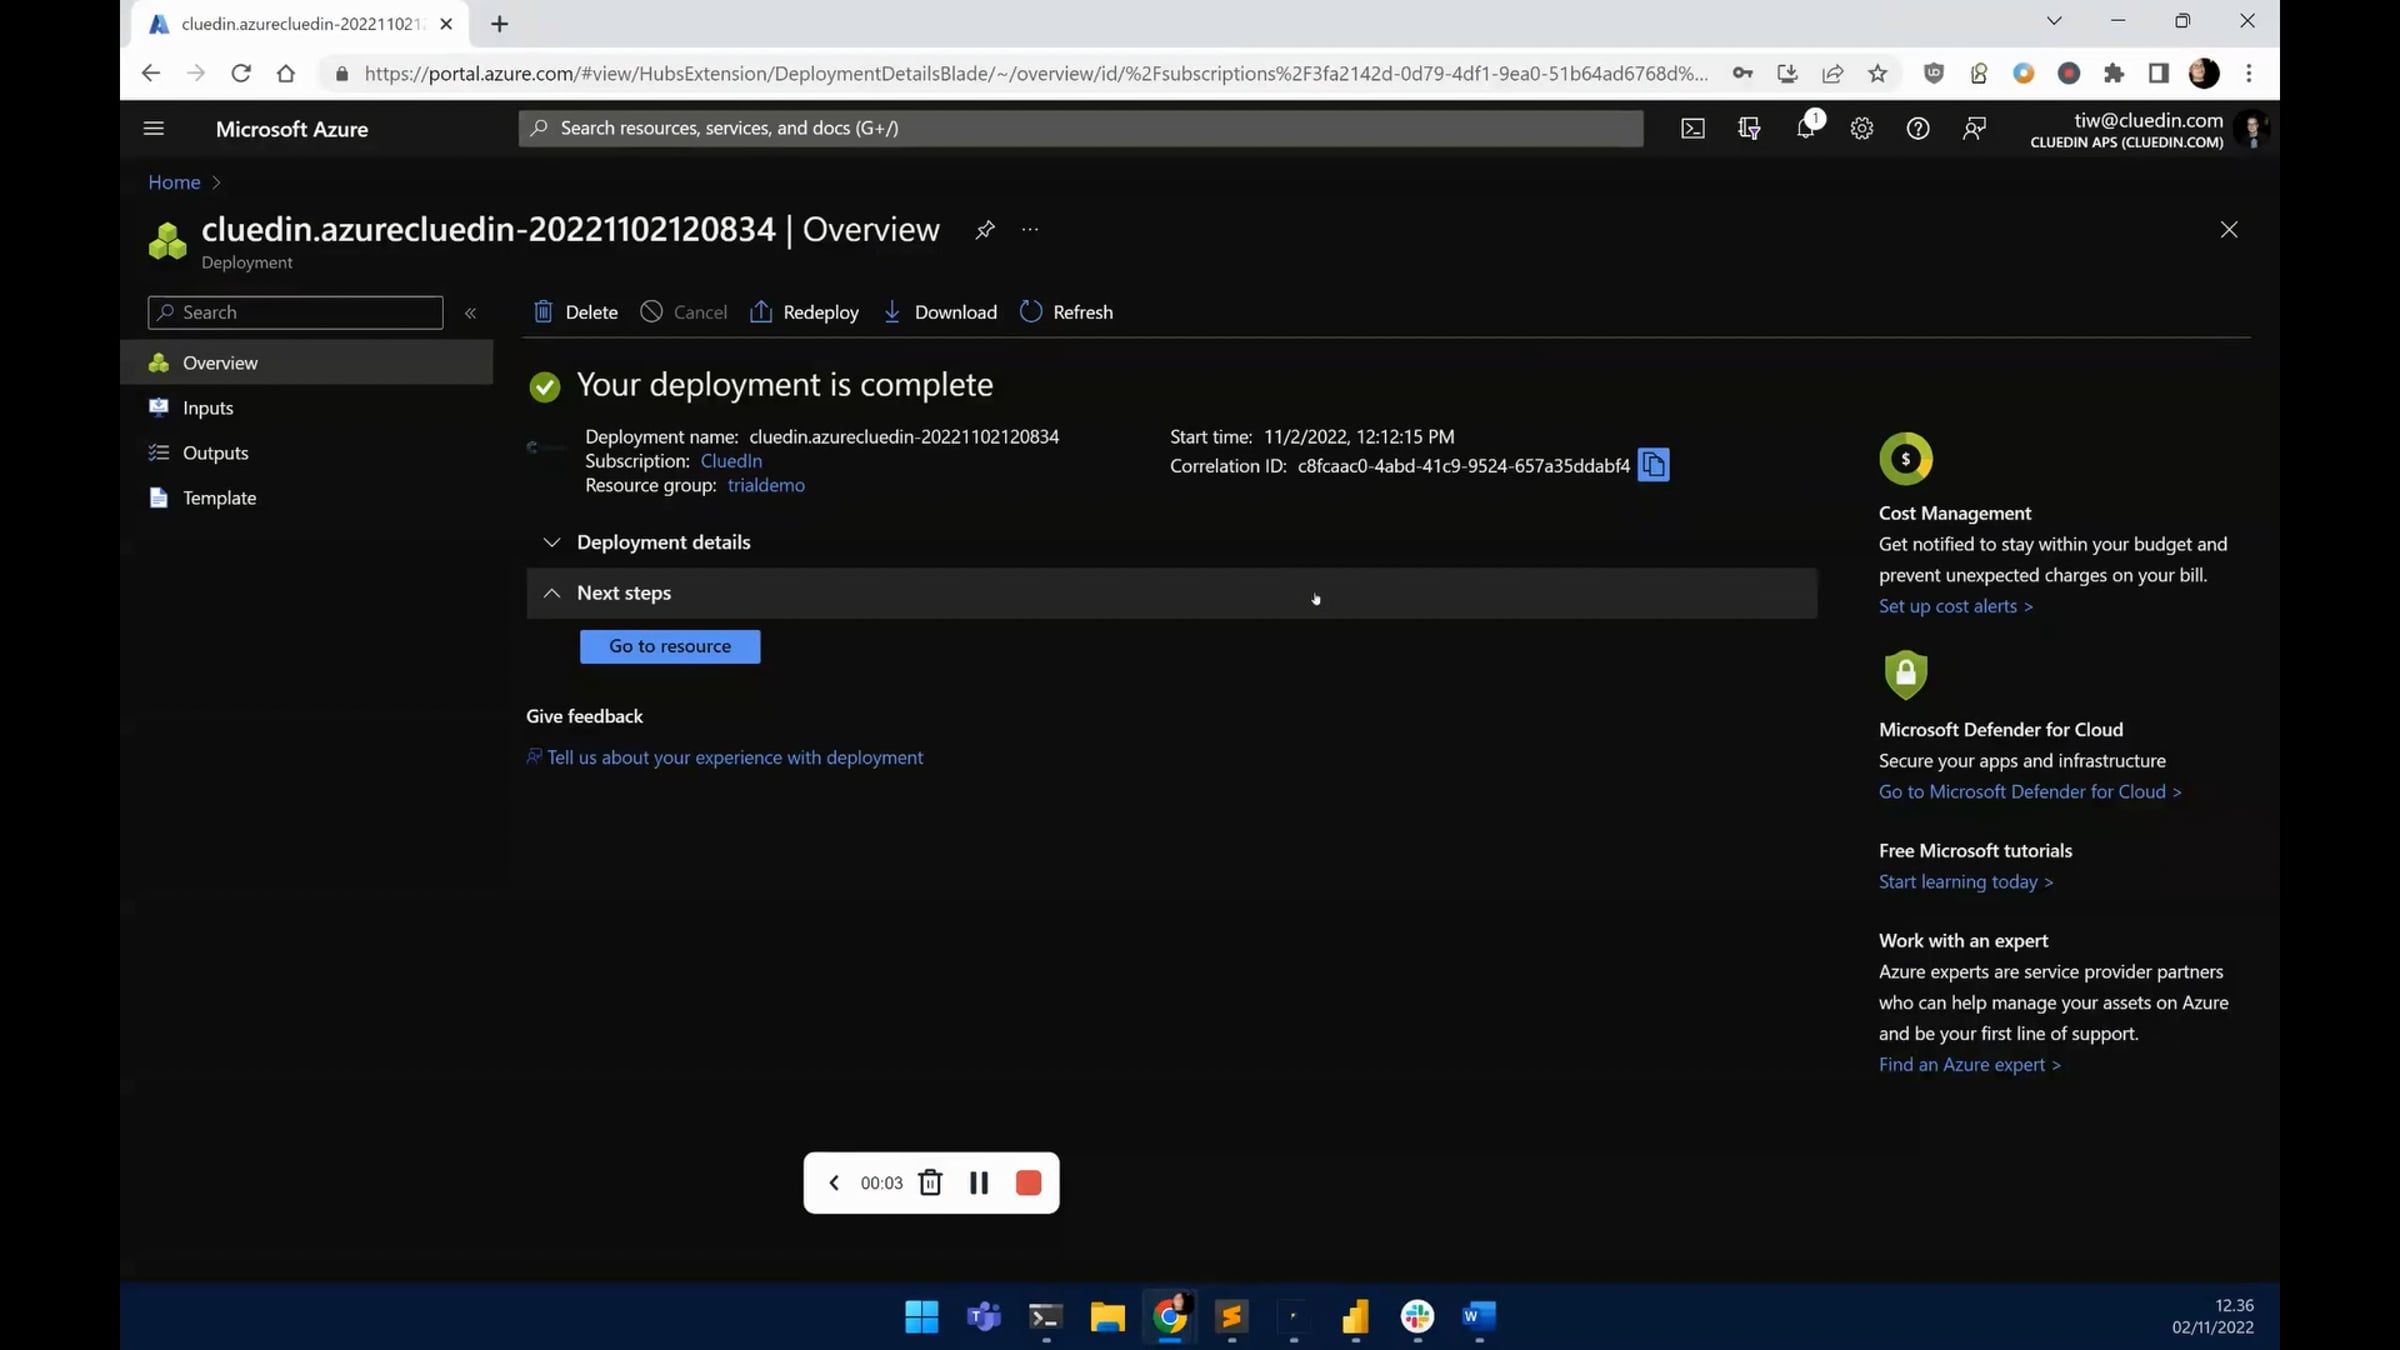Open the Azure portal hamburger menu
This screenshot has height=1350, width=2400.
coord(153,128)
